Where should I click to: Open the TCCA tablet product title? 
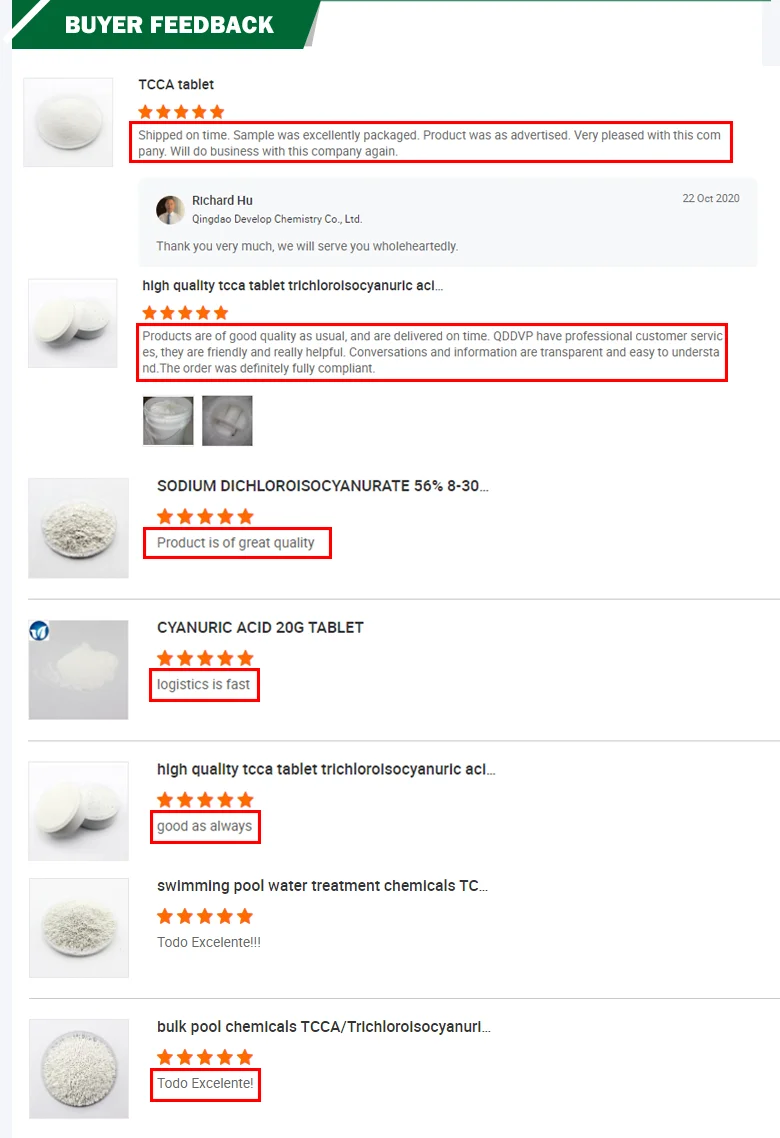click(x=176, y=85)
